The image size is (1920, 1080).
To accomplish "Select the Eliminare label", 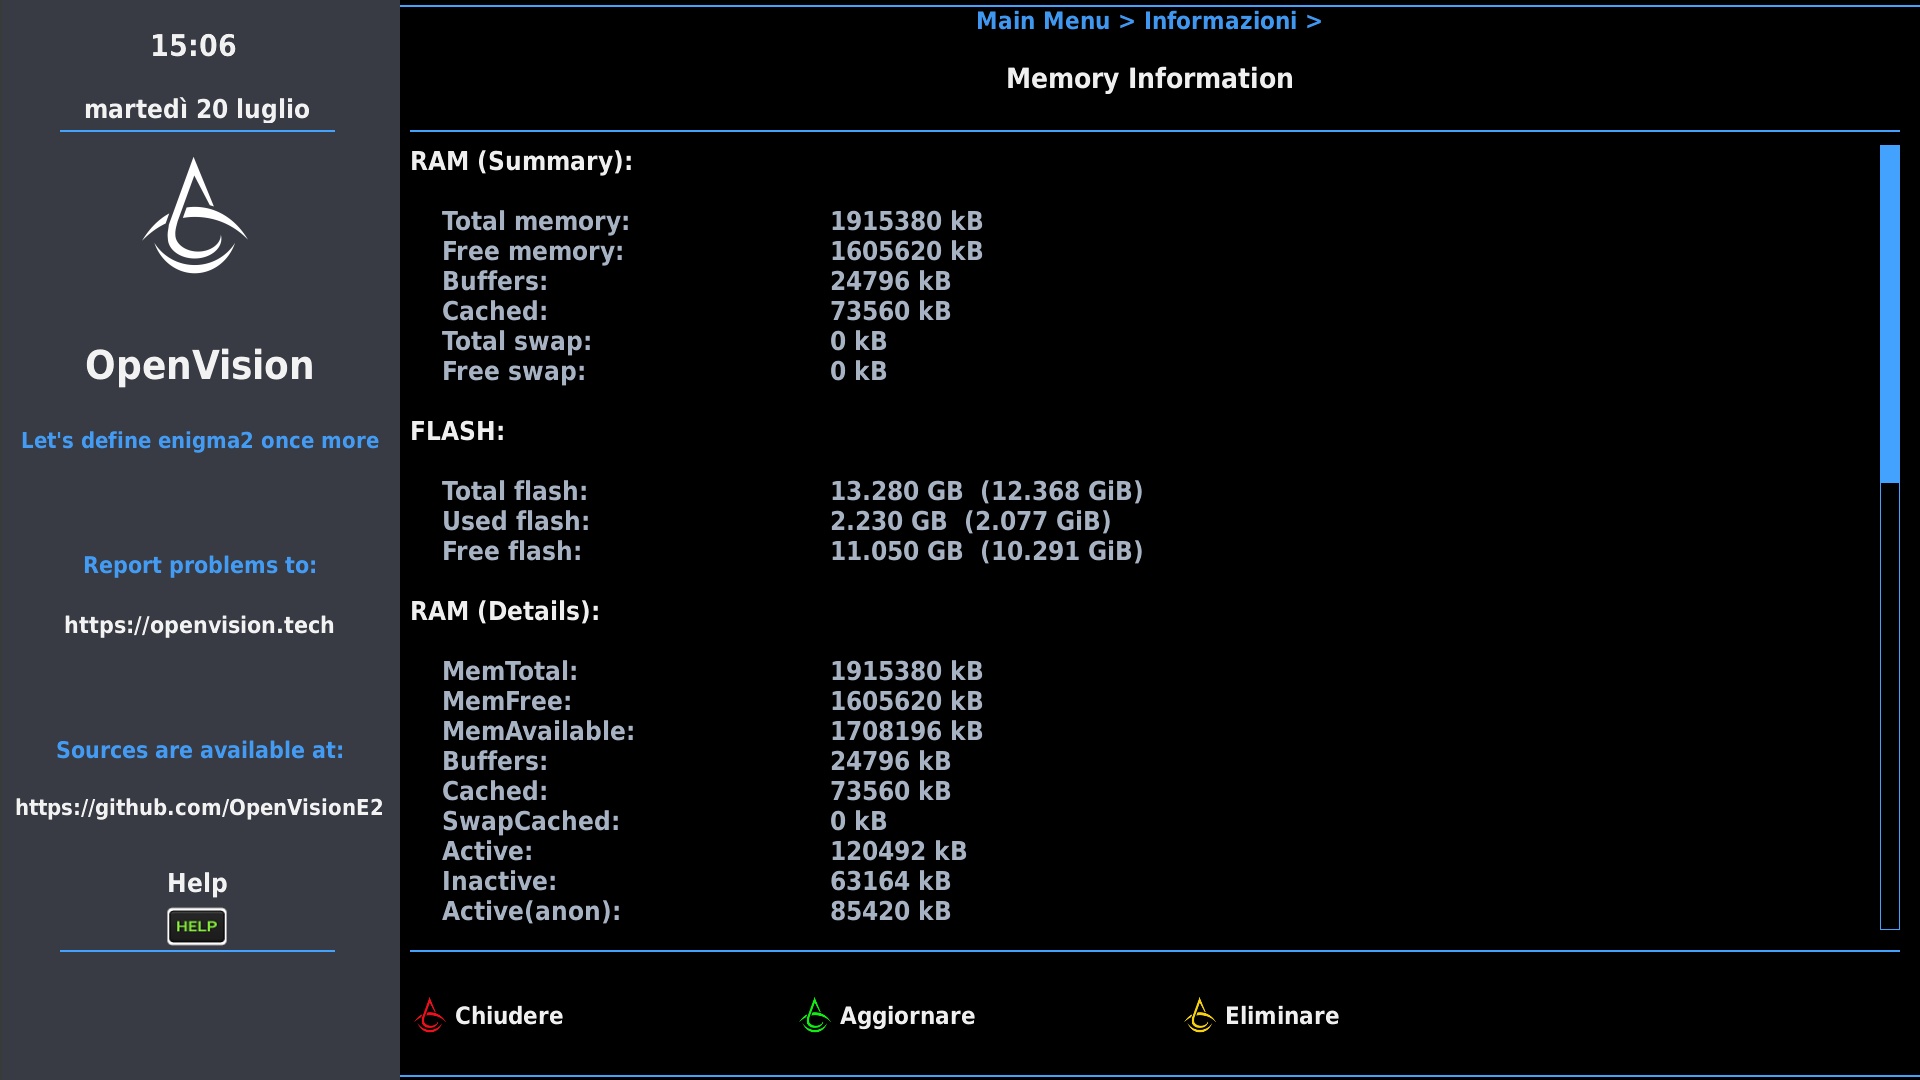I will (x=1281, y=1016).
